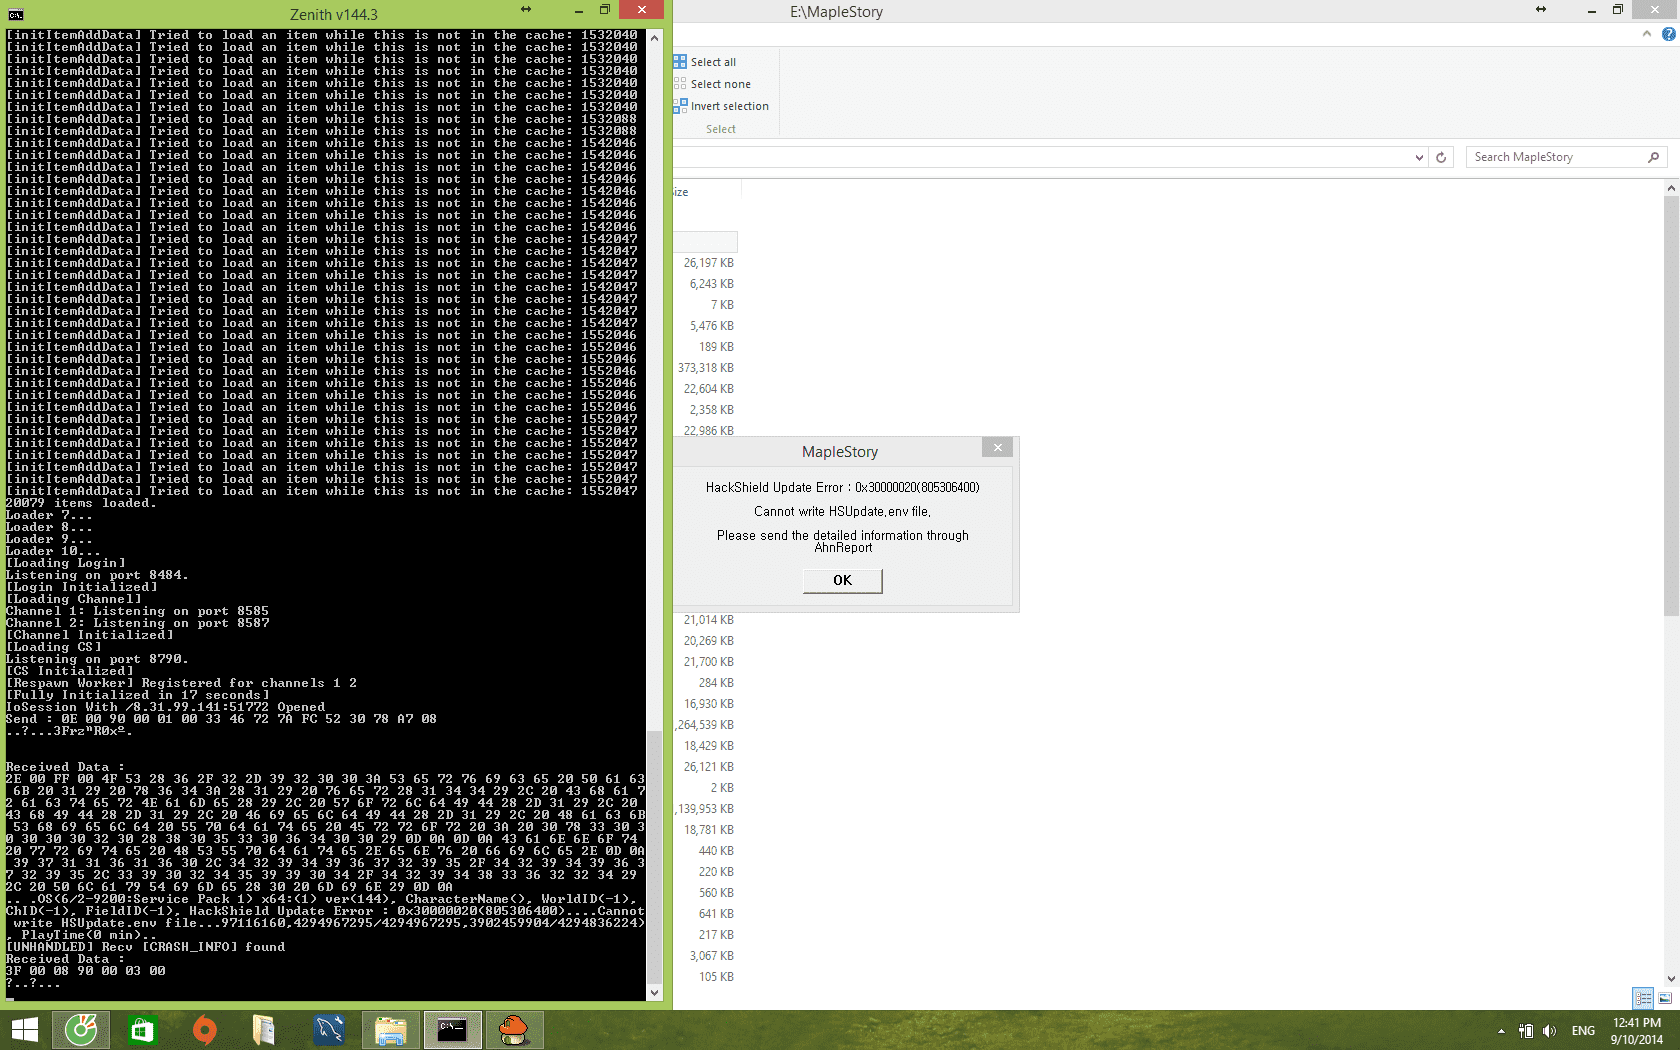The width and height of the screenshot is (1680, 1050).
Task: Open the Windows Start button
Action: coord(25,1030)
